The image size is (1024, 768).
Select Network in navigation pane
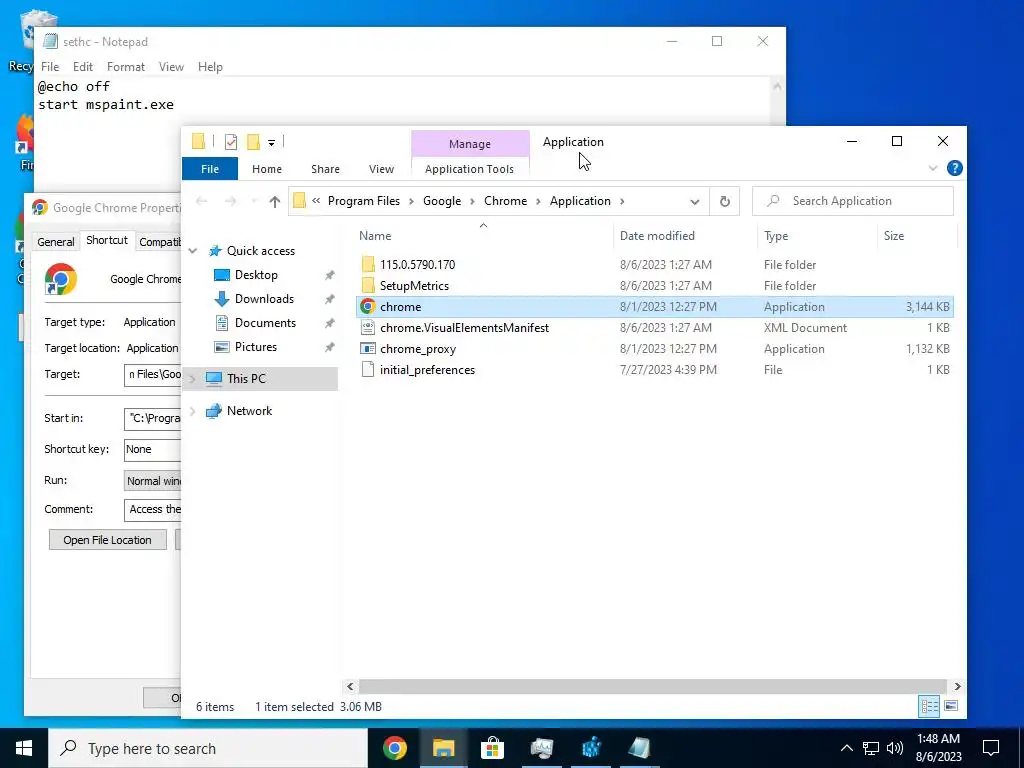click(249, 411)
